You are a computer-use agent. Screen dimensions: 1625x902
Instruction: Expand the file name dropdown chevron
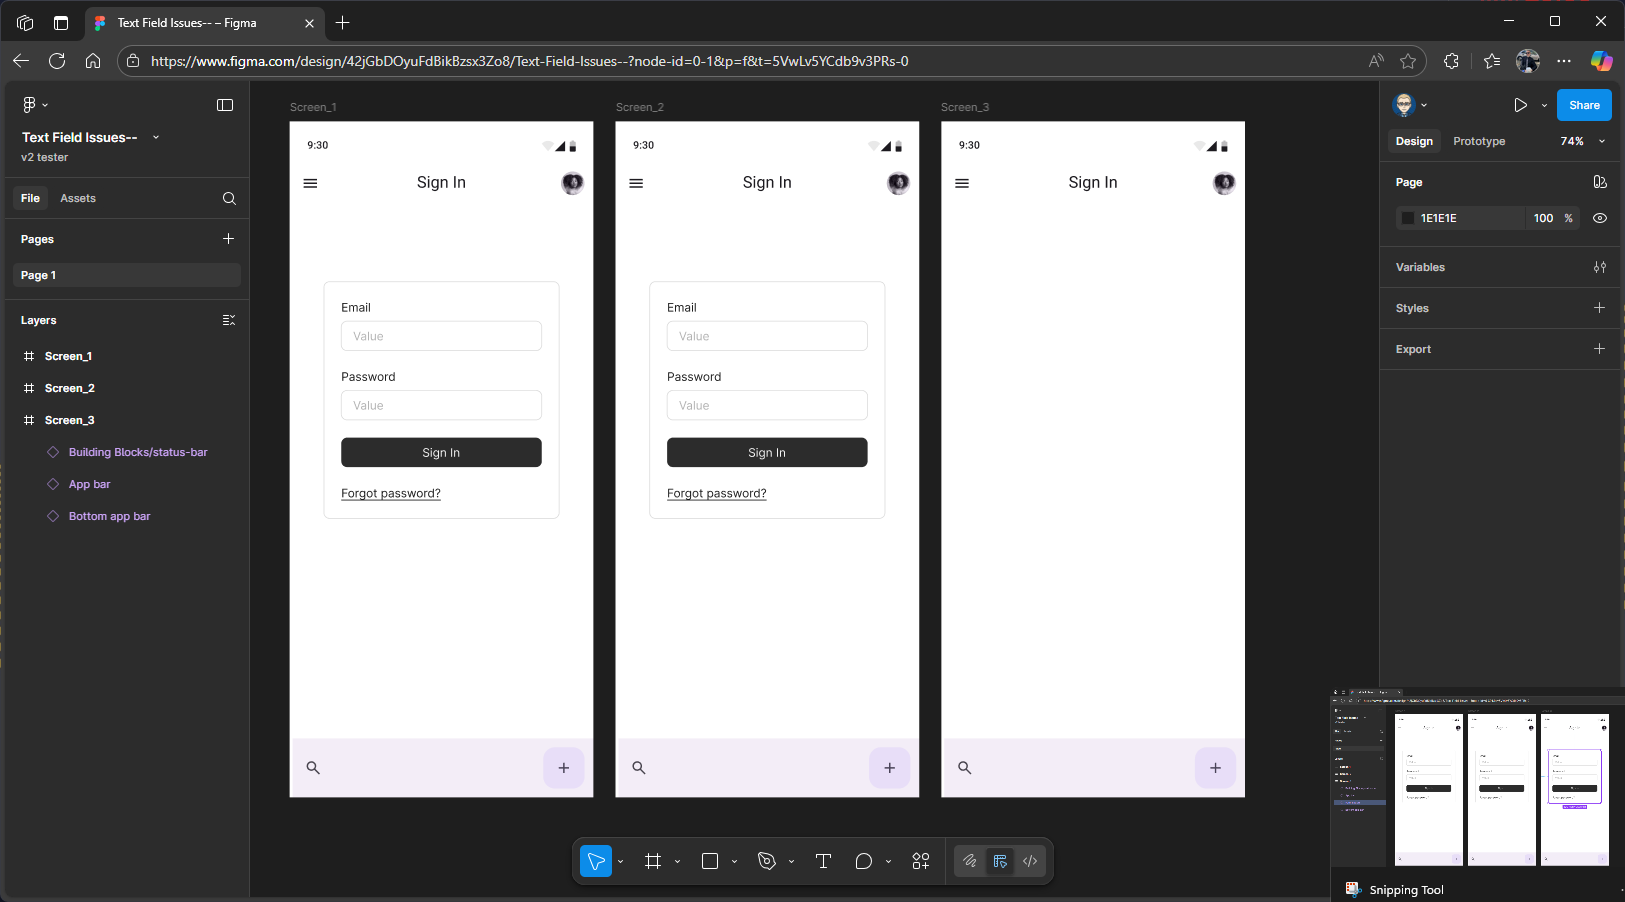point(156,137)
